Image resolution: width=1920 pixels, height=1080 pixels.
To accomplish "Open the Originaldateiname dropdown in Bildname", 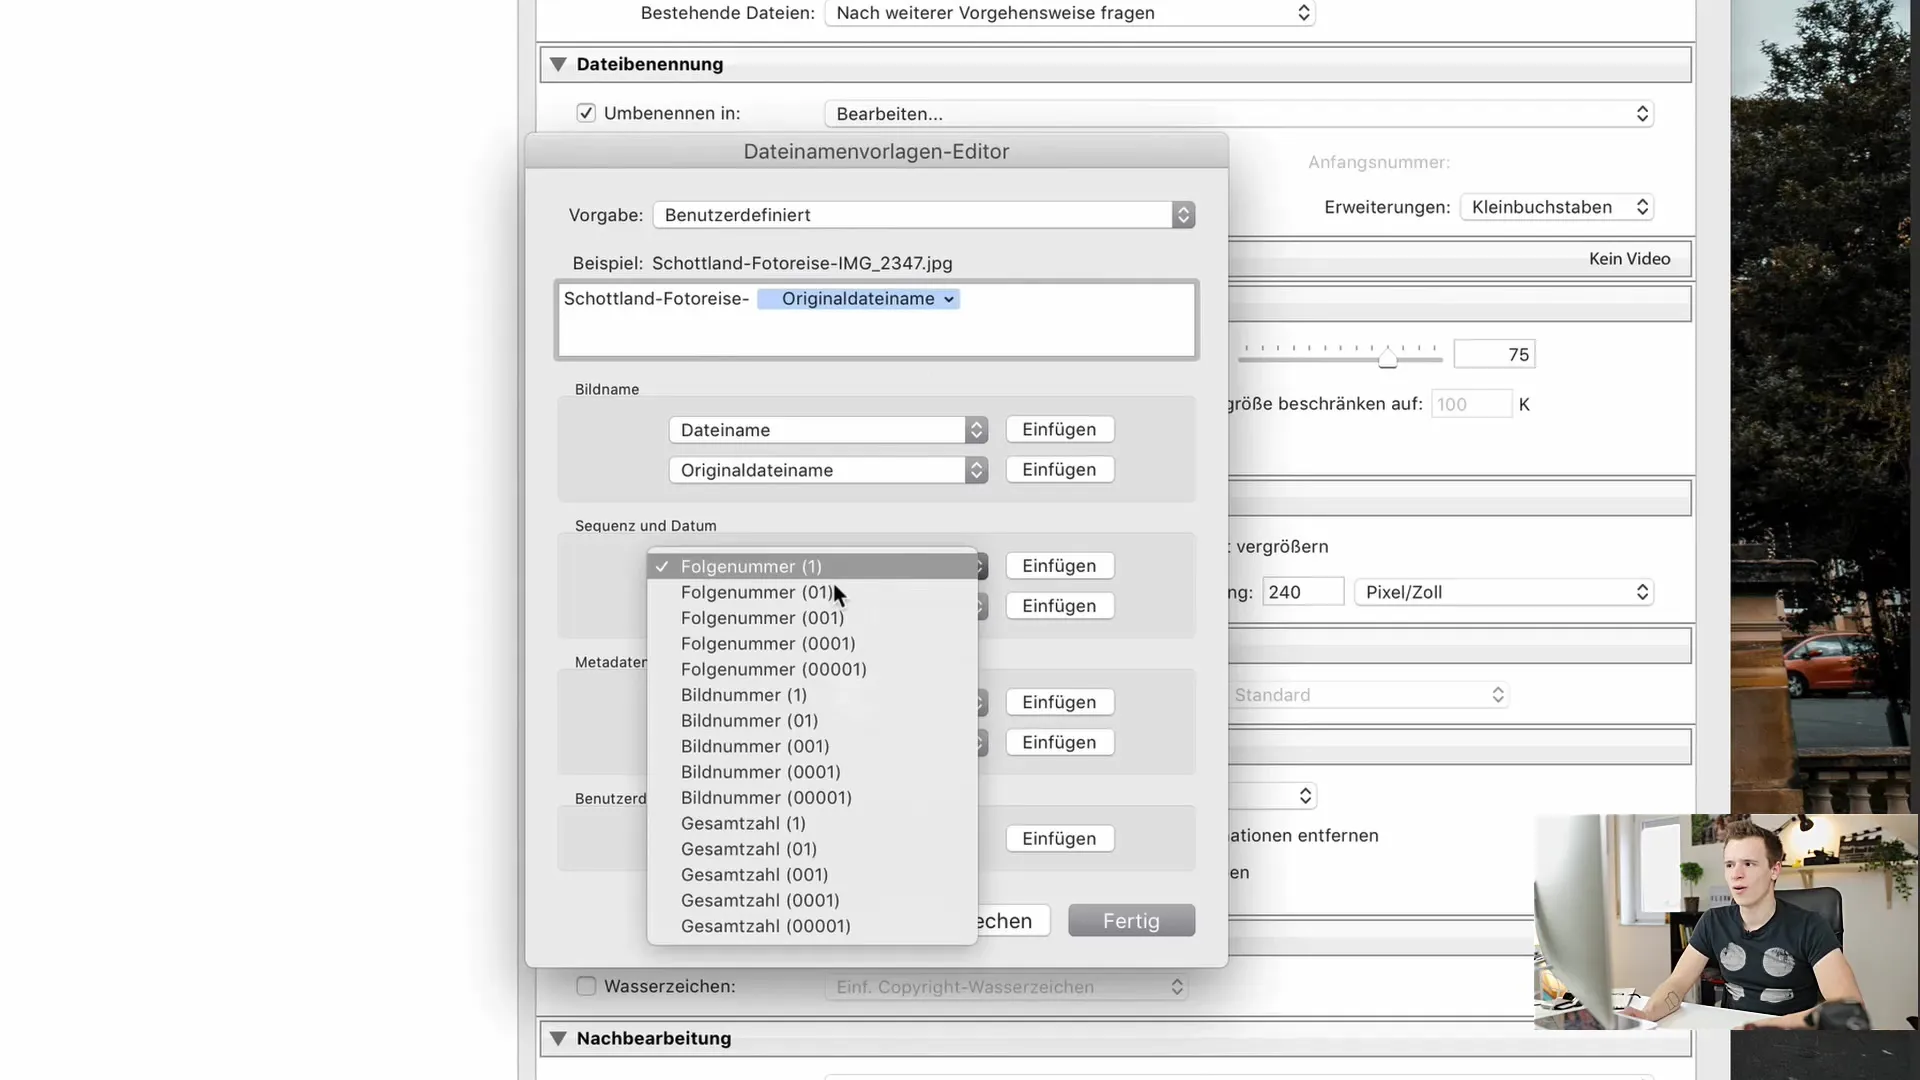I will (828, 470).
